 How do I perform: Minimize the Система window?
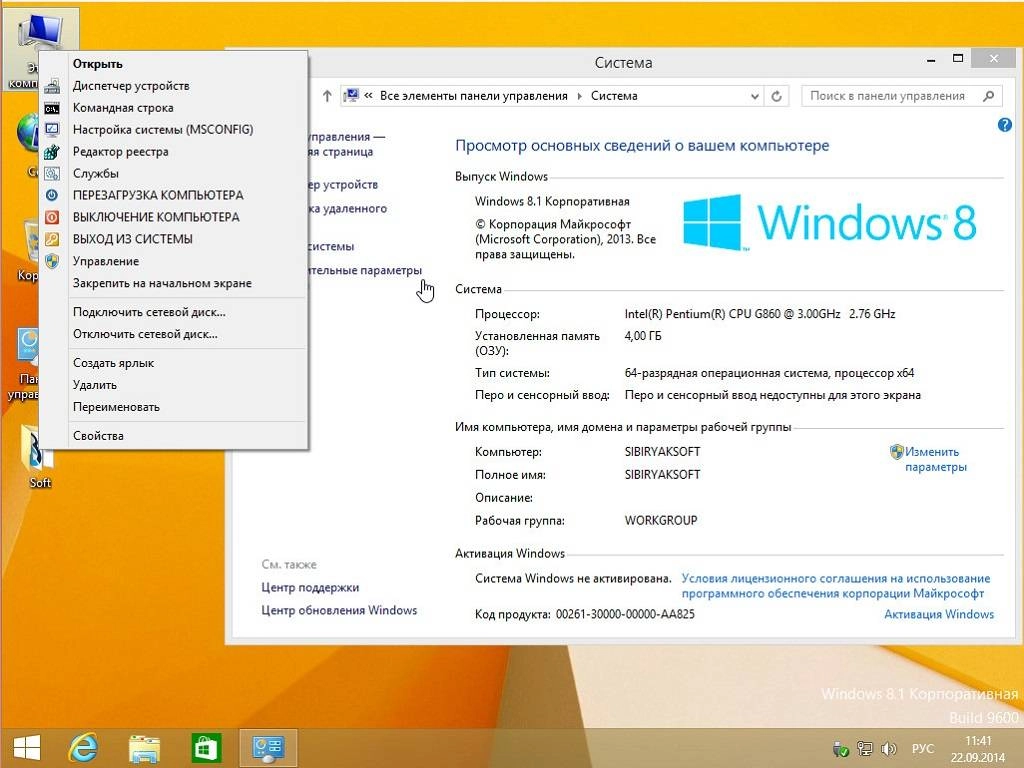(931, 59)
